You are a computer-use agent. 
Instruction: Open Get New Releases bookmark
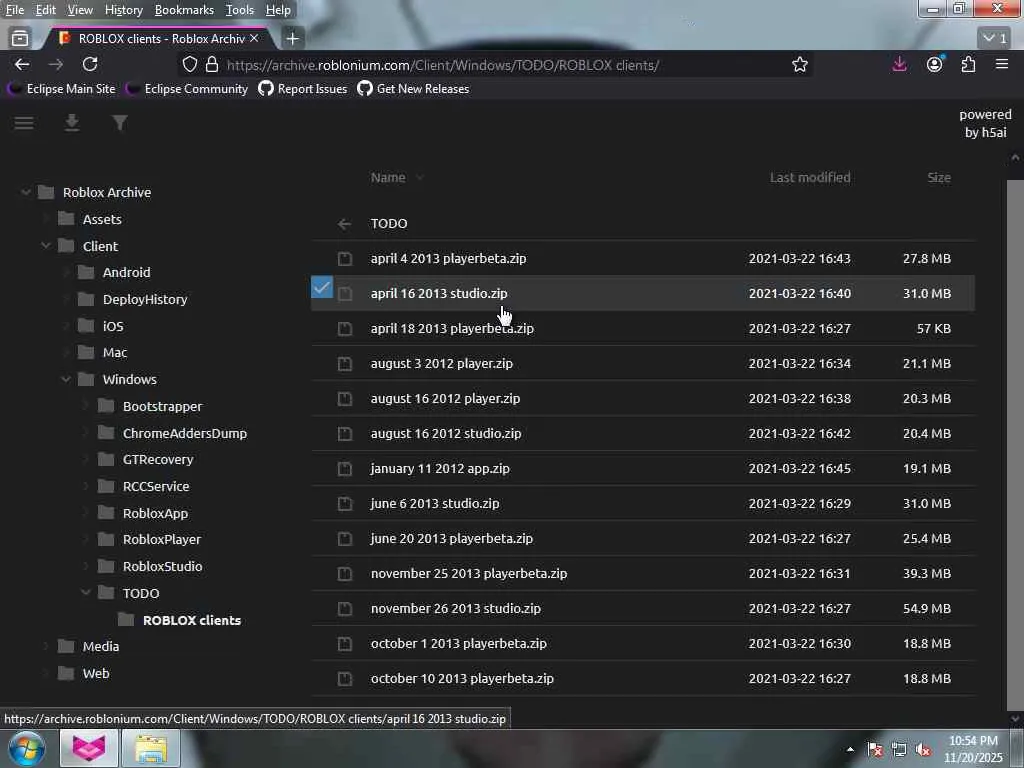(413, 89)
